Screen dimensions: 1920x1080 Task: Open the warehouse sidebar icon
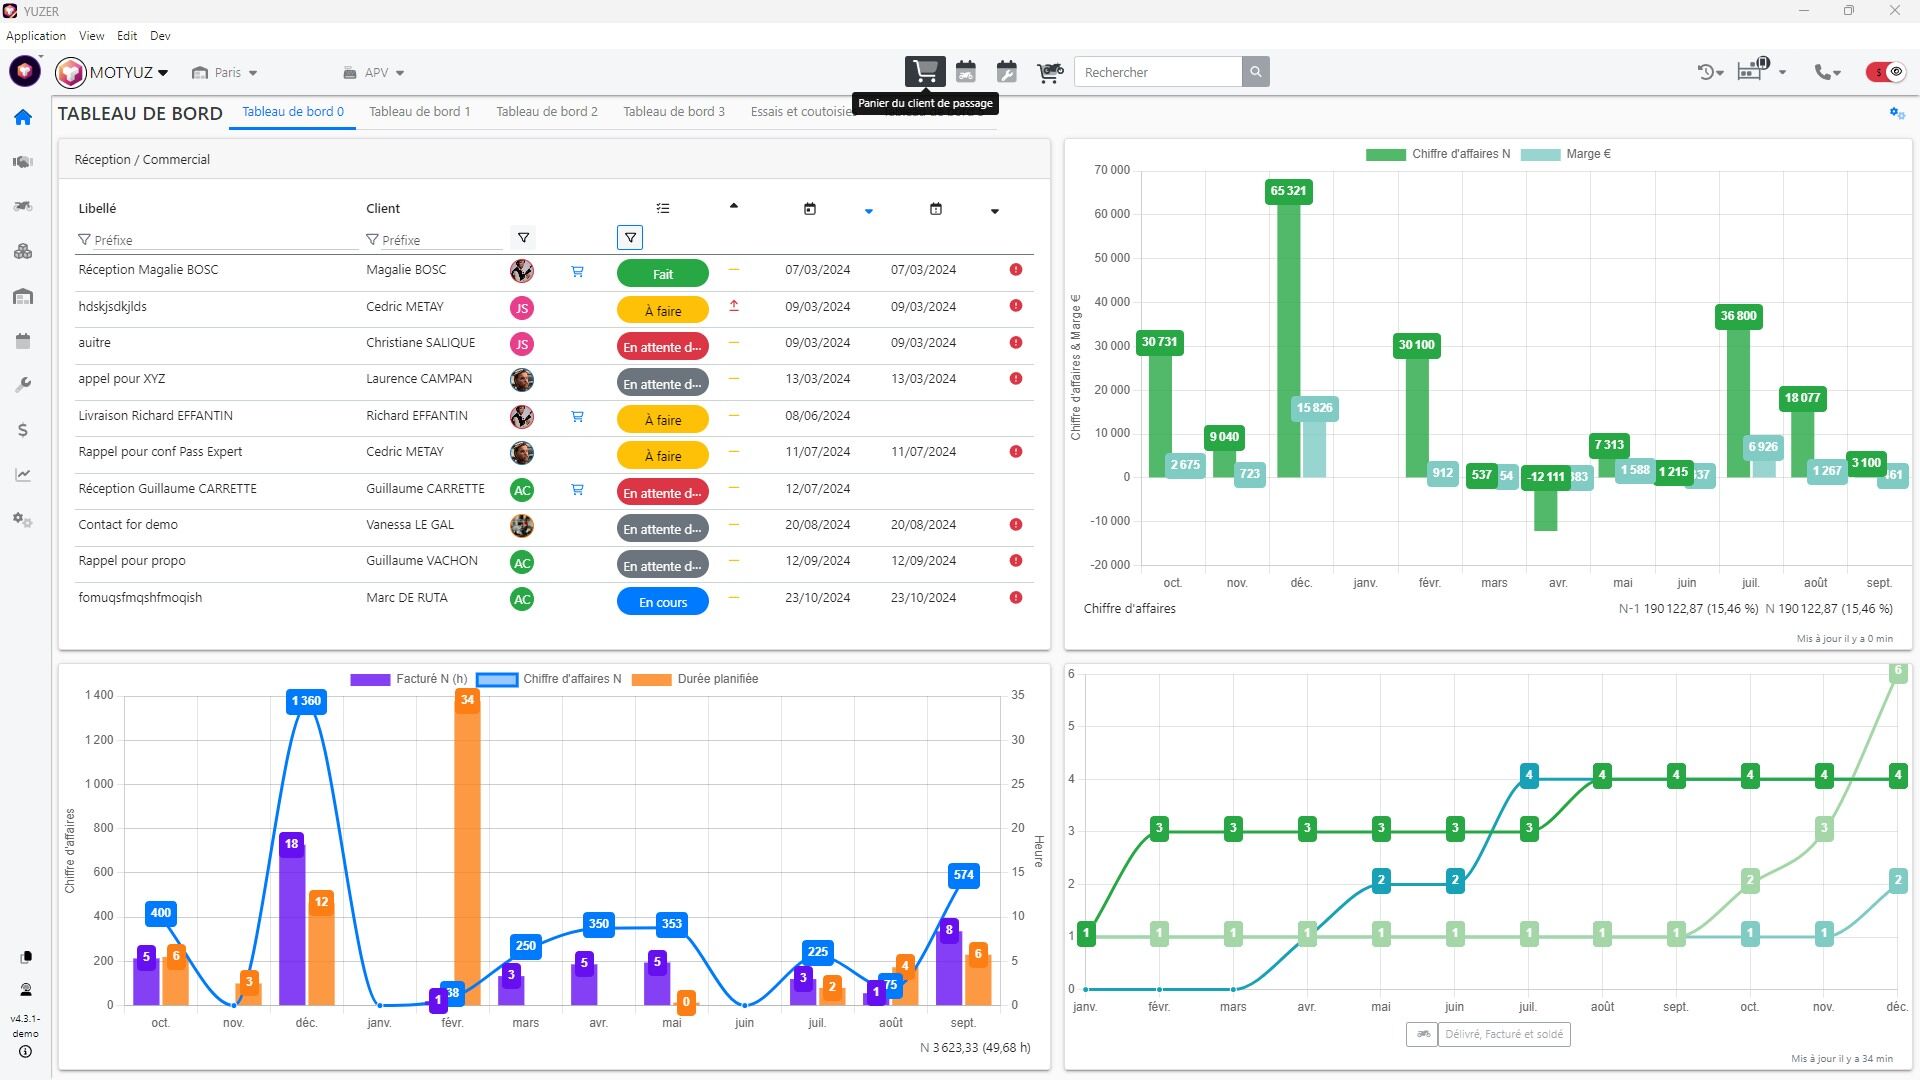[23, 296]
